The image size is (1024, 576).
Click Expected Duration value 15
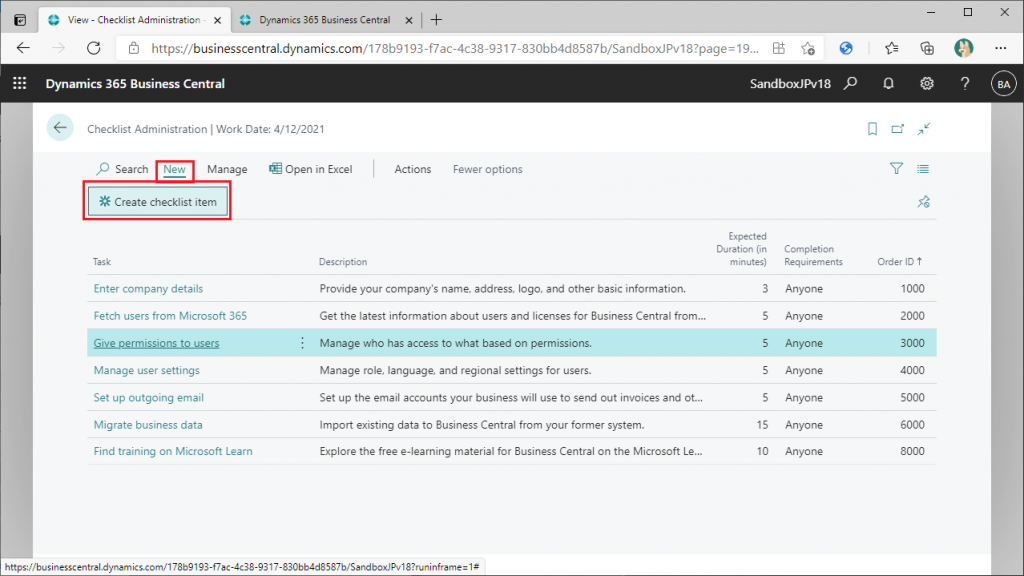[x=762, y=425]
